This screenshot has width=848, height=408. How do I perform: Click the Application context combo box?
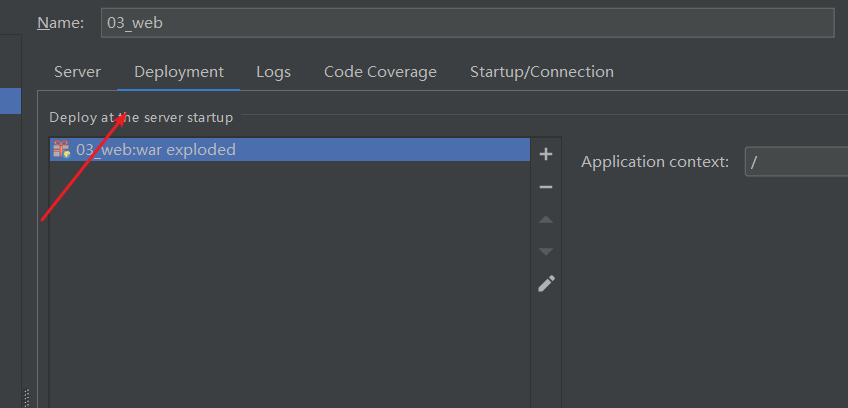pyautogui.click(x=797, y=162)
